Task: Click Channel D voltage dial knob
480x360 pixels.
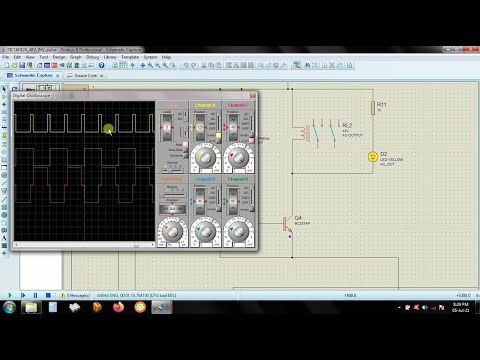Action: click(x=238, y=231)
